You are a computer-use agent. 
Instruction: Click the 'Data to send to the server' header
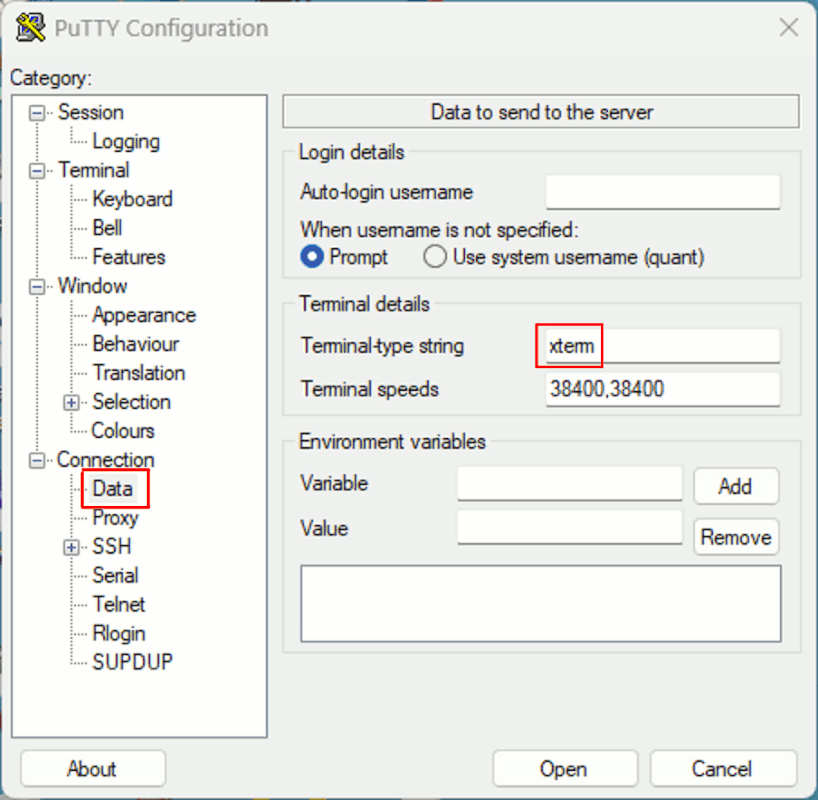[540, 112]
